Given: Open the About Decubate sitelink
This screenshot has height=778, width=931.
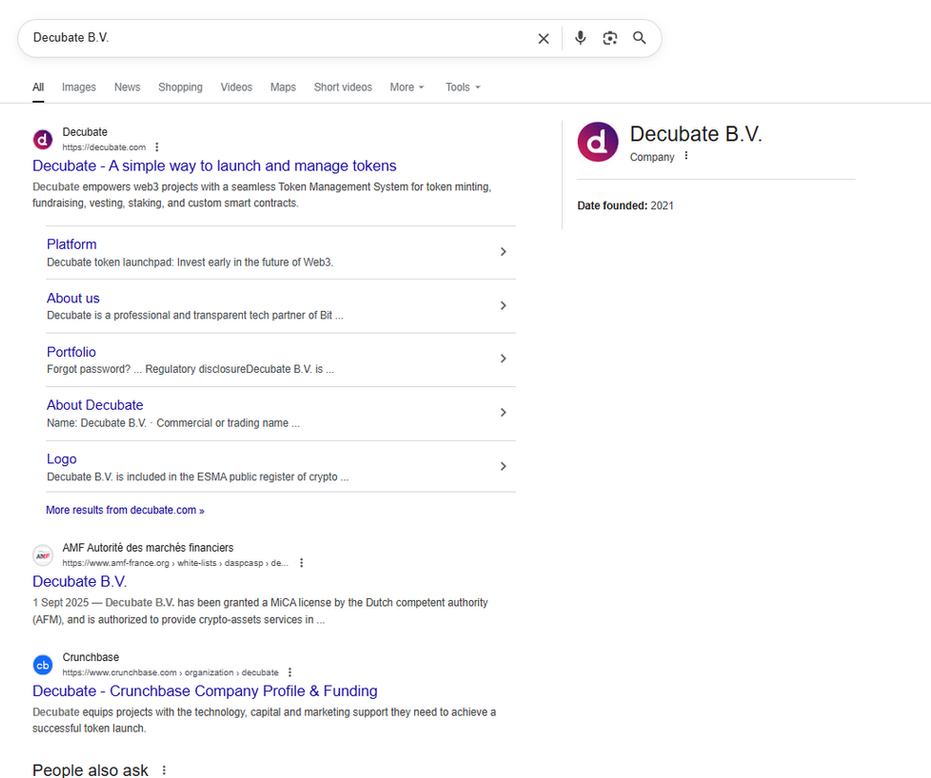Looking at the screenshot, I should pyautogui.click(x=95, y=405).
